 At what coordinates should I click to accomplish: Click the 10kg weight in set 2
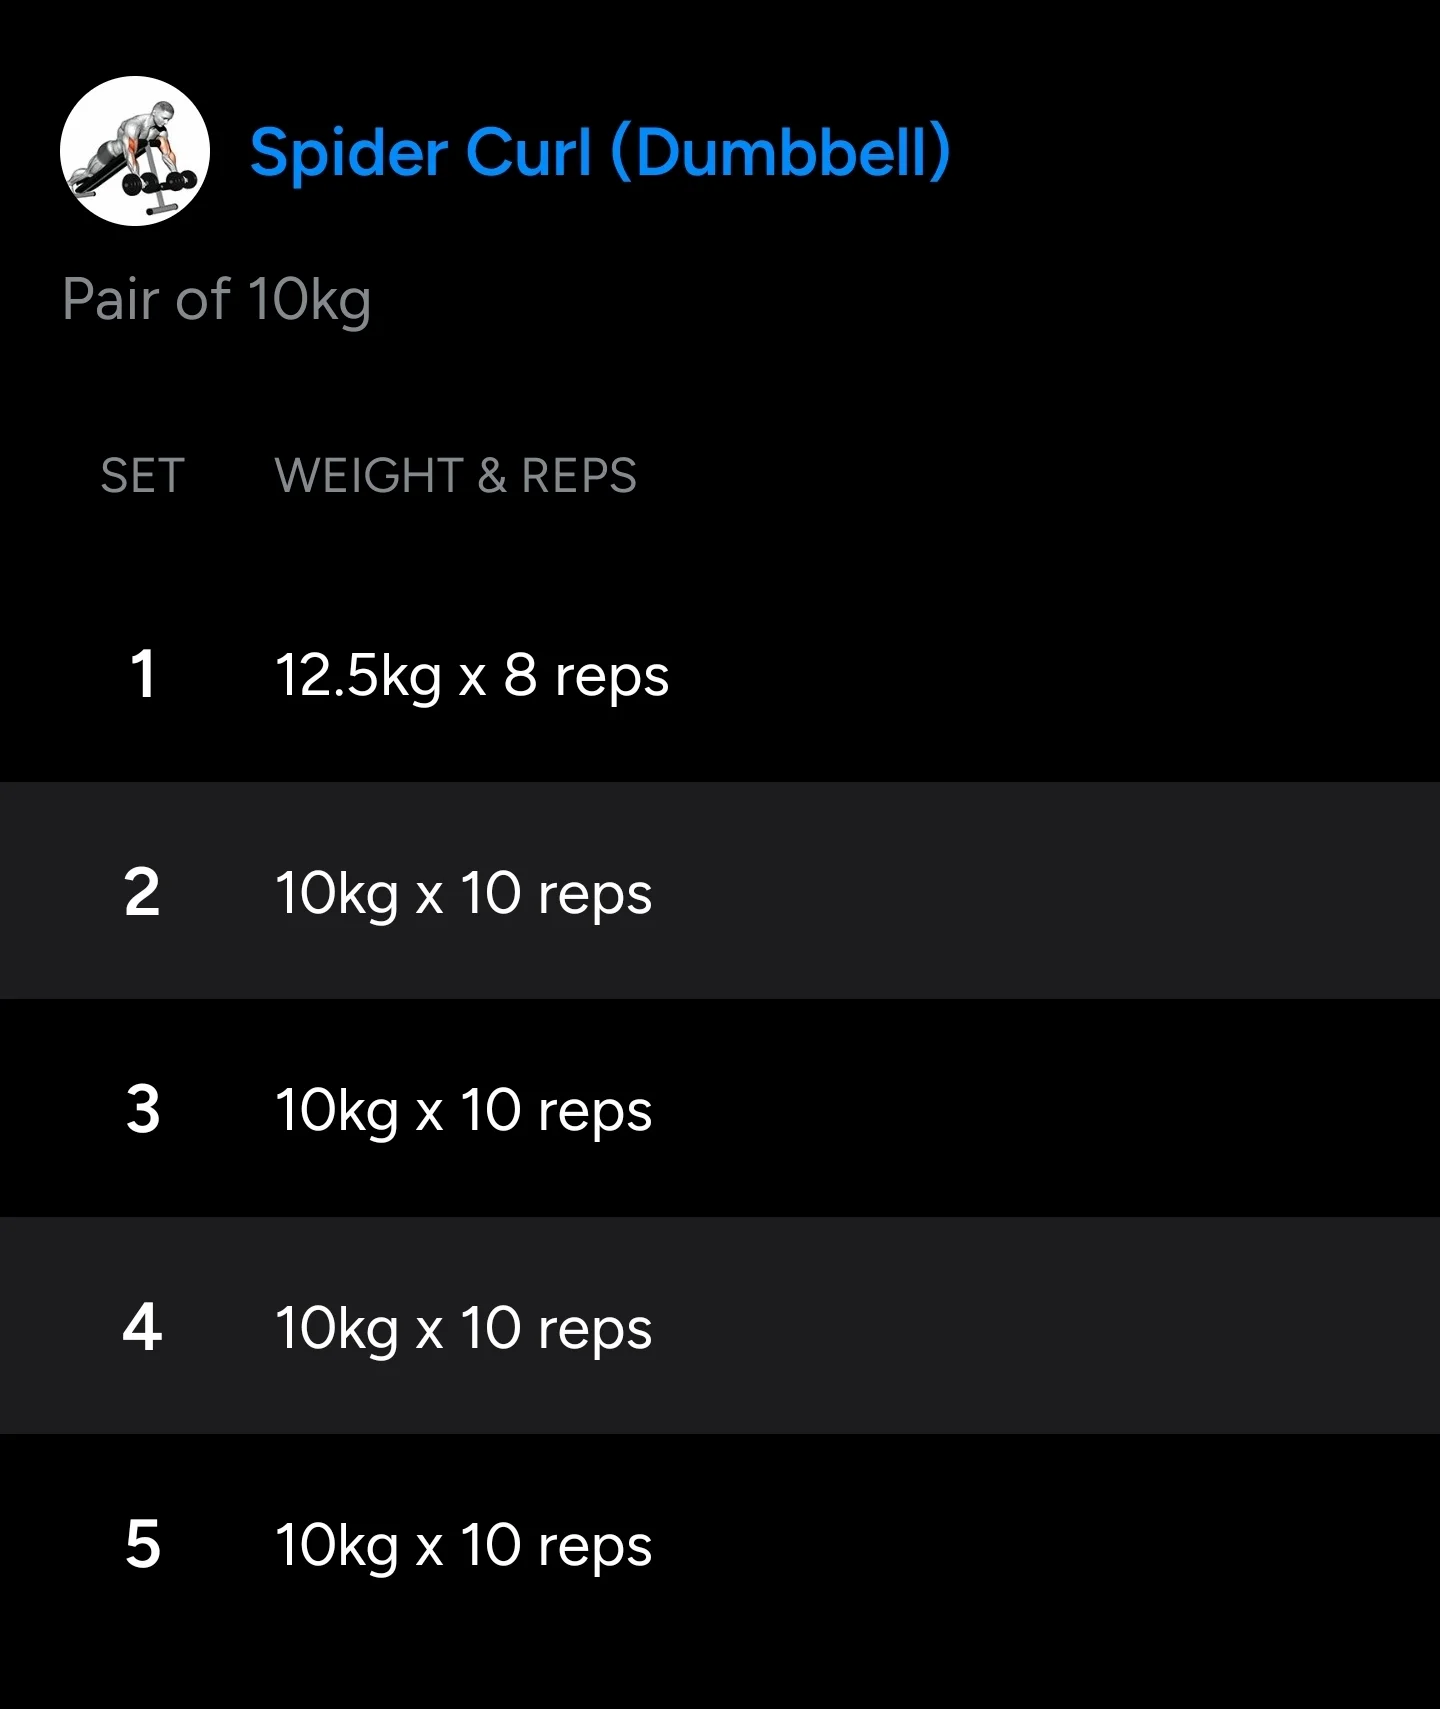point(336,893)
